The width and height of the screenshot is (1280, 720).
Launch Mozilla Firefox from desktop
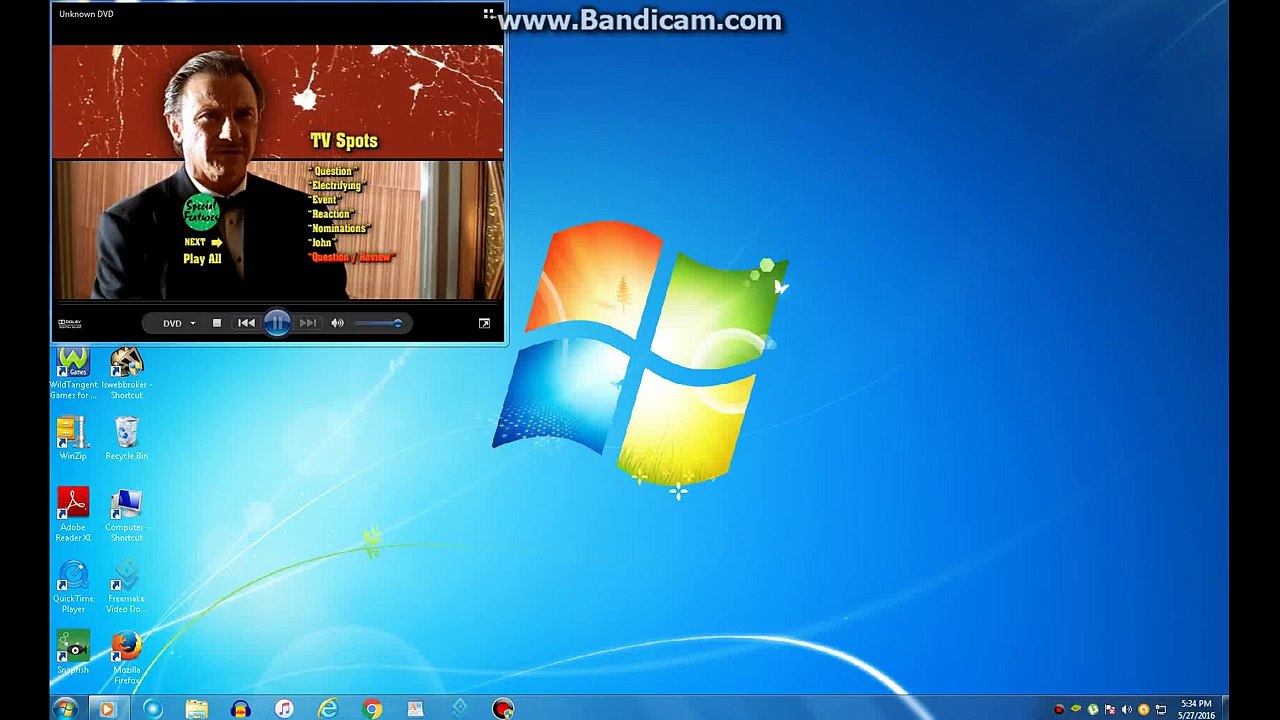tap(127, 657)
